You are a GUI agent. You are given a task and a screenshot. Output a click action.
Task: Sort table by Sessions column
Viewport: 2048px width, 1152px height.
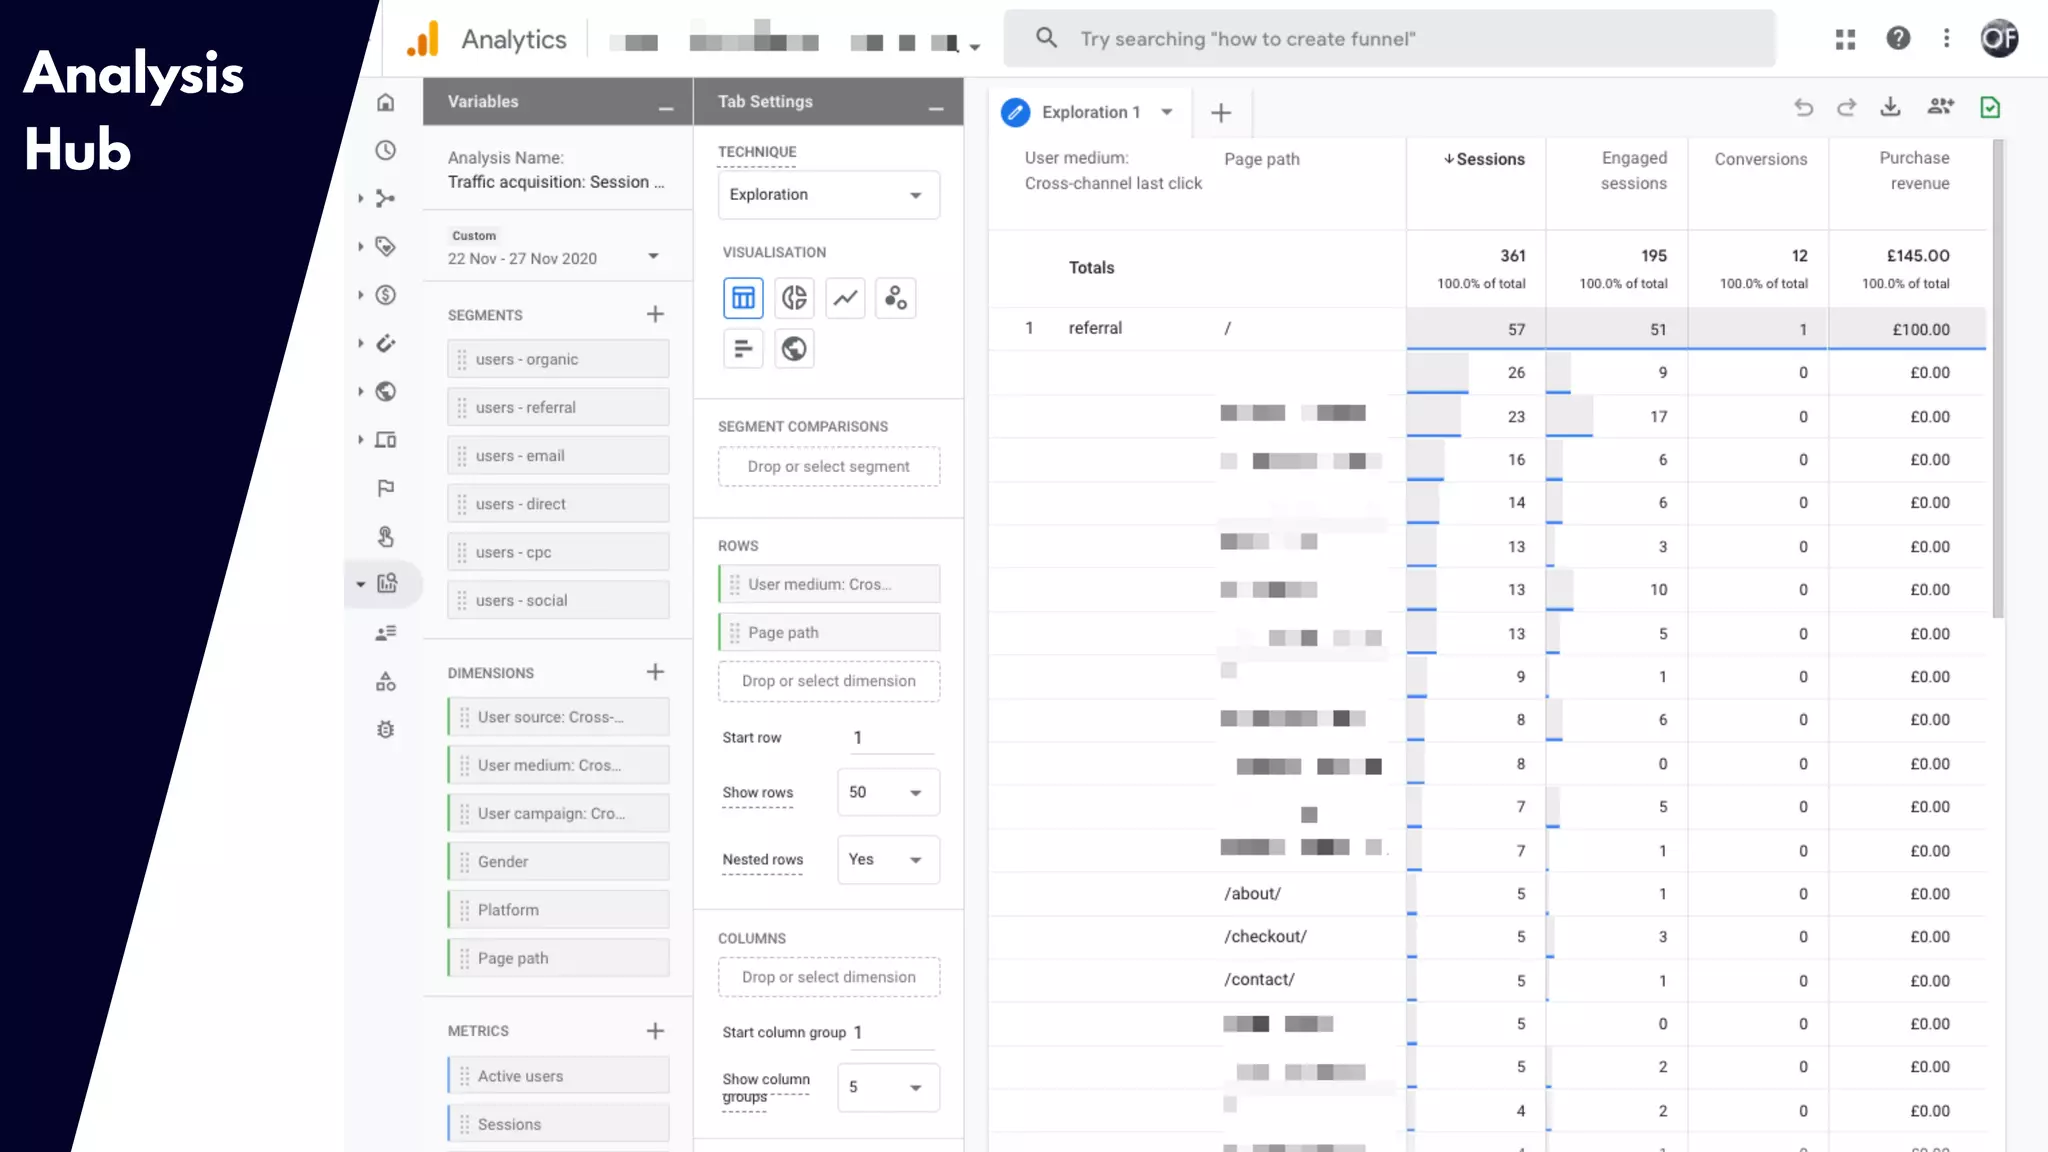click(x=1484, y=159)
